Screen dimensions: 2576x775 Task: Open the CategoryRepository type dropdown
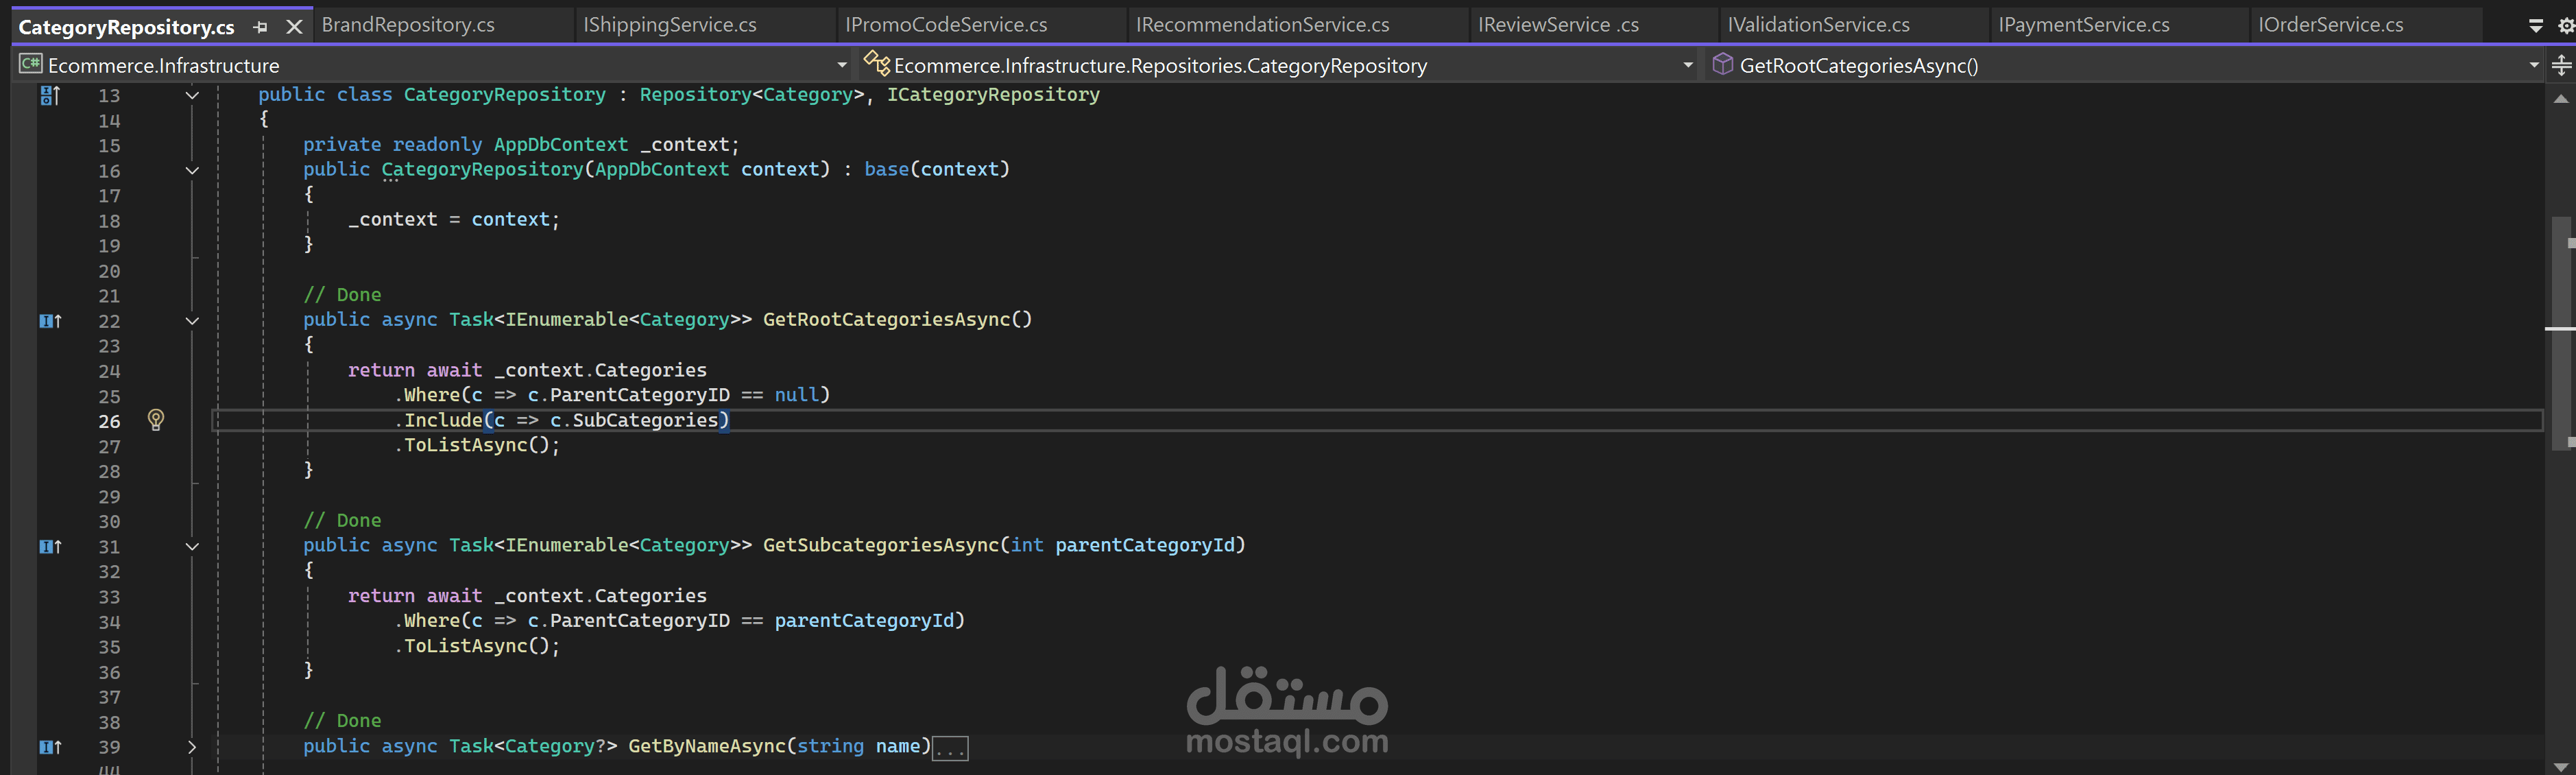point(1688,66)
